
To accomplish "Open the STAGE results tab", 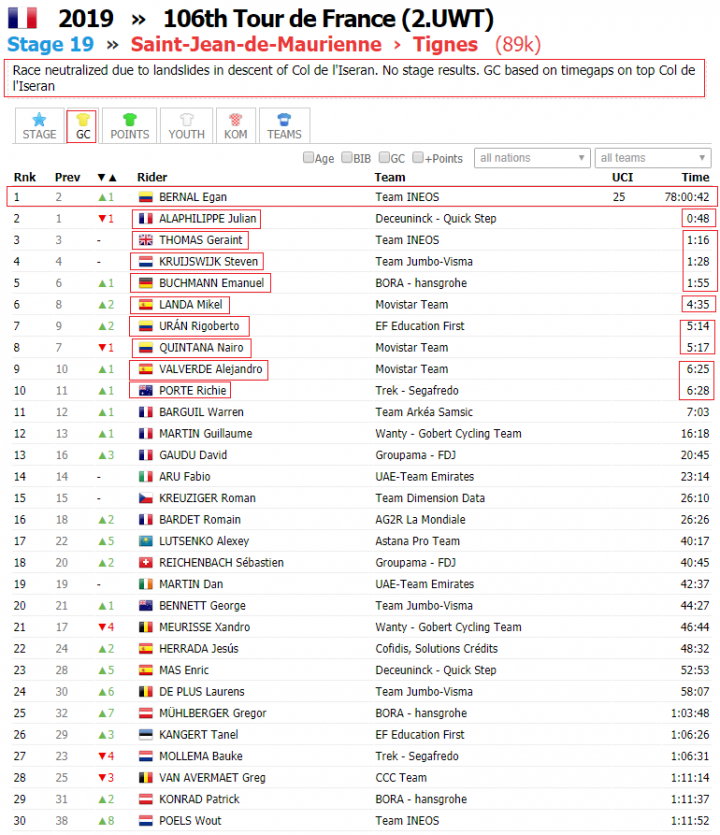I will coord(39,126).
